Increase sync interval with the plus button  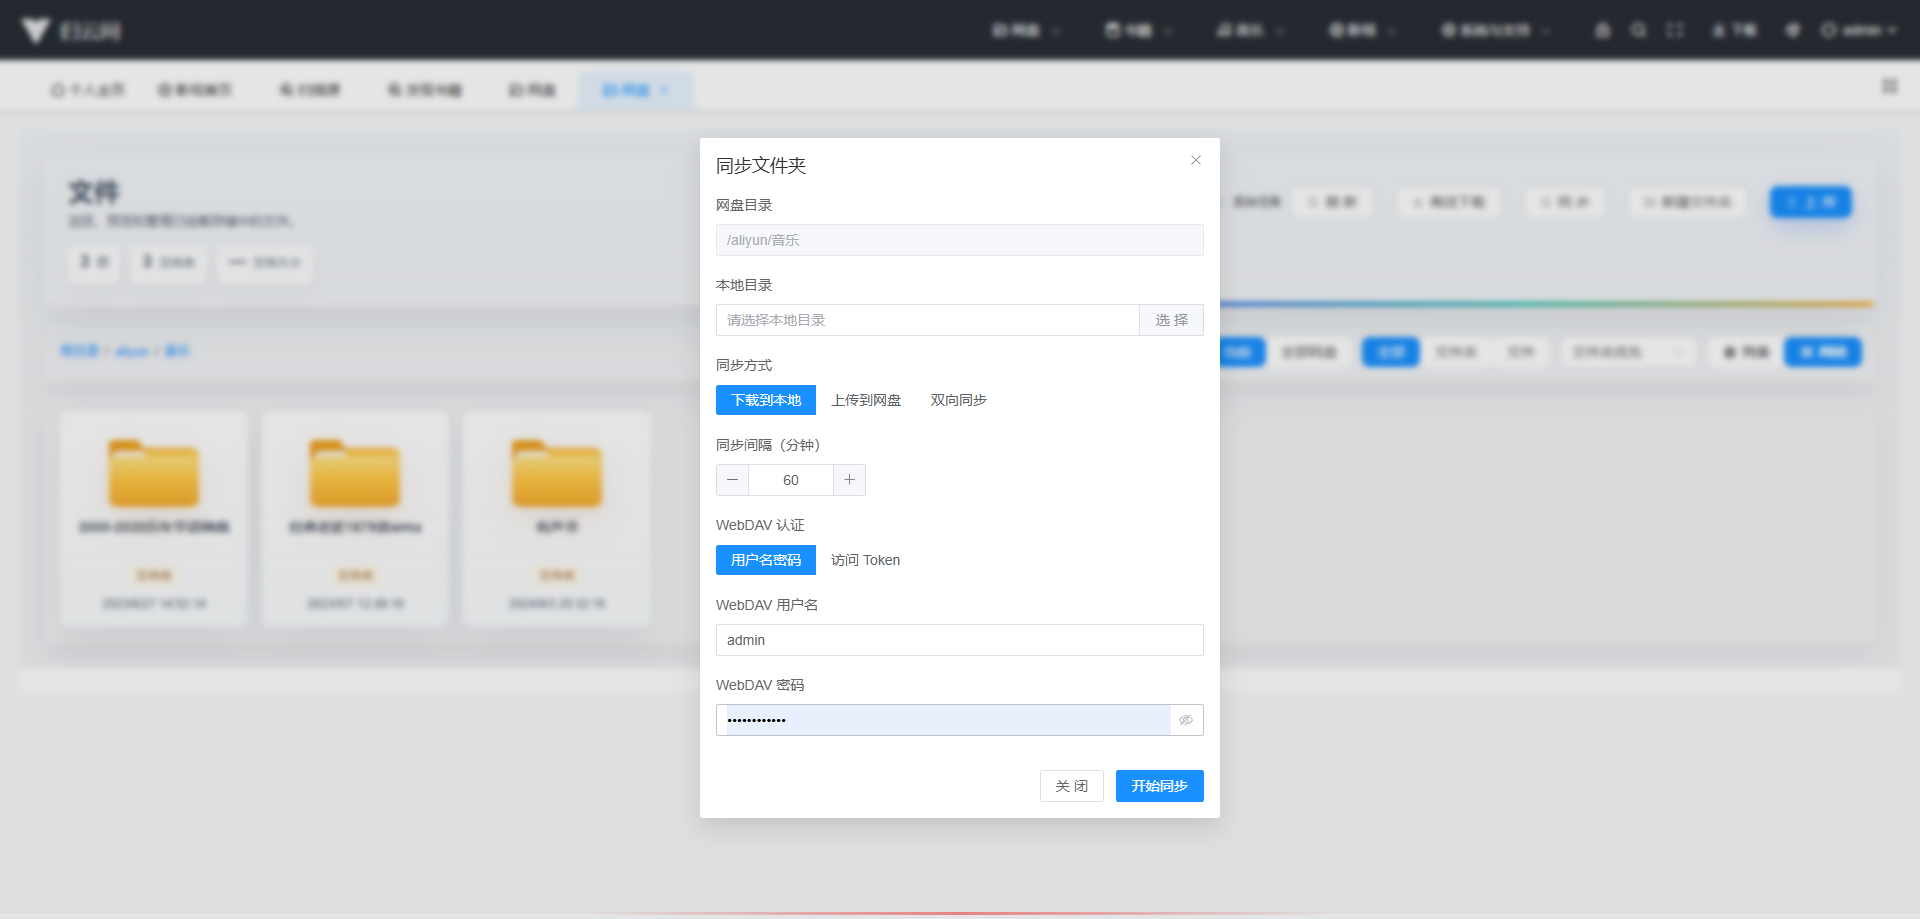849,480
